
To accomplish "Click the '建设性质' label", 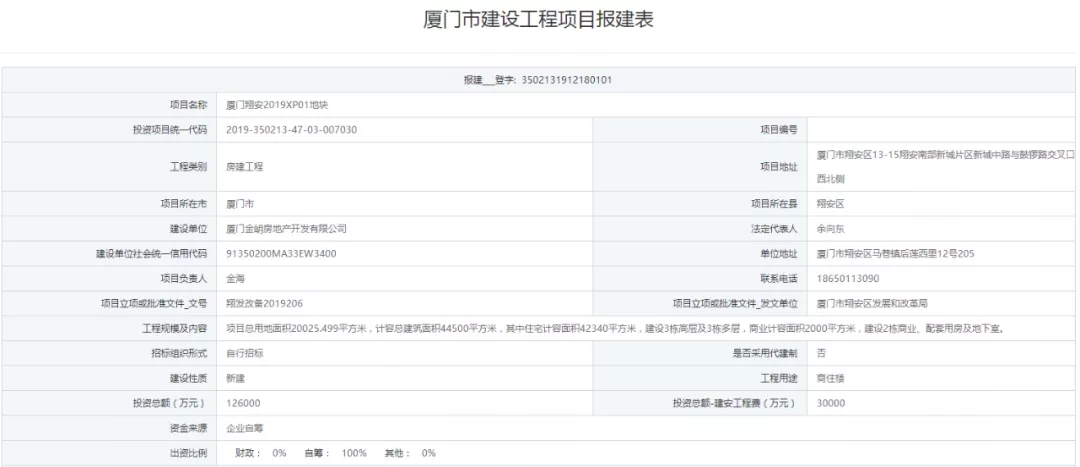I will (x=188, y=378).
